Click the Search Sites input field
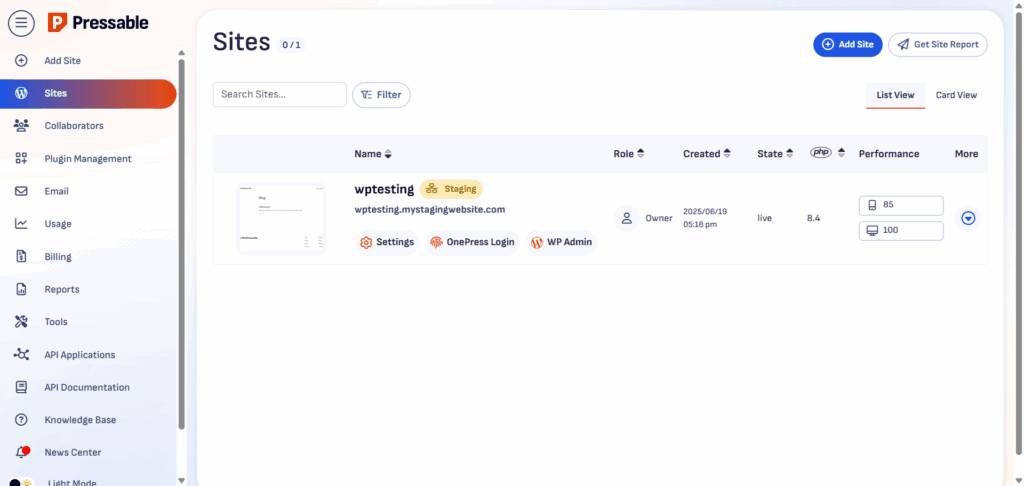The width and height of the screenshot is (1024, 486). click(x=279, y=95)
